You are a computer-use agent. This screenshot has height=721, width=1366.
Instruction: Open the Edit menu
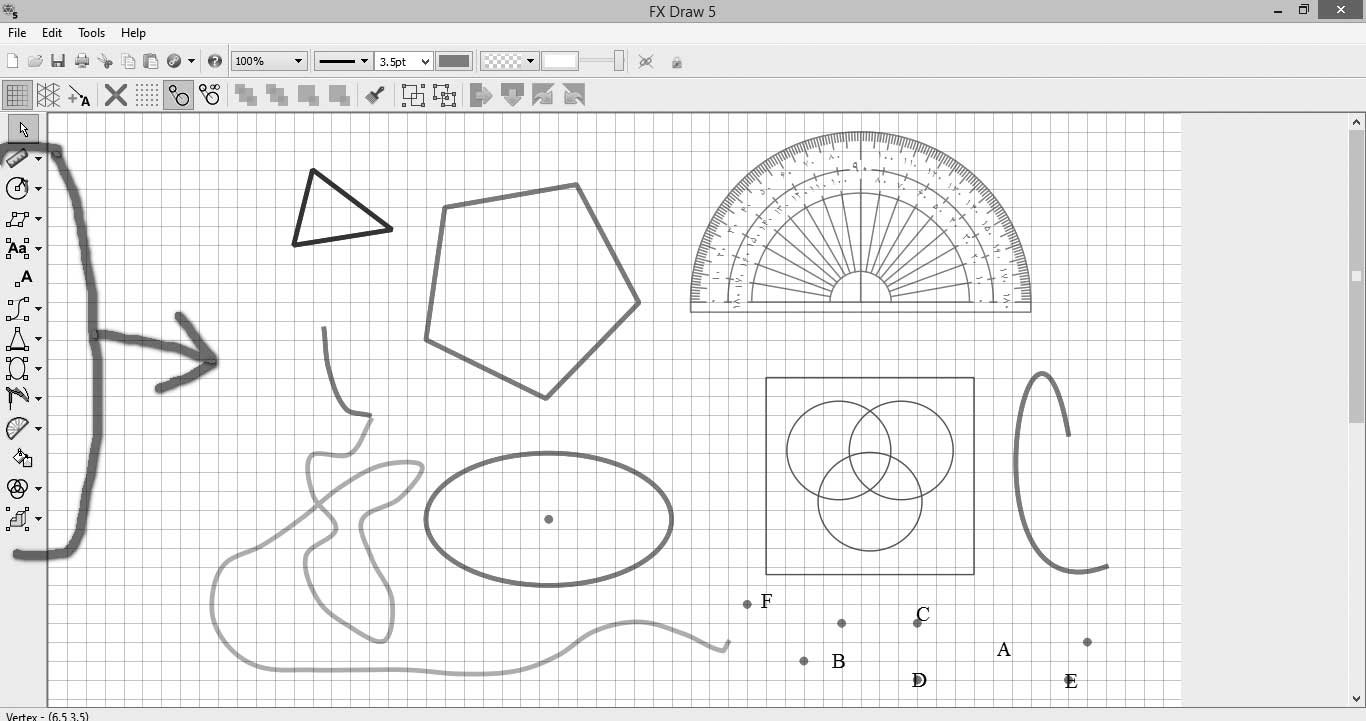pos(52,33)
